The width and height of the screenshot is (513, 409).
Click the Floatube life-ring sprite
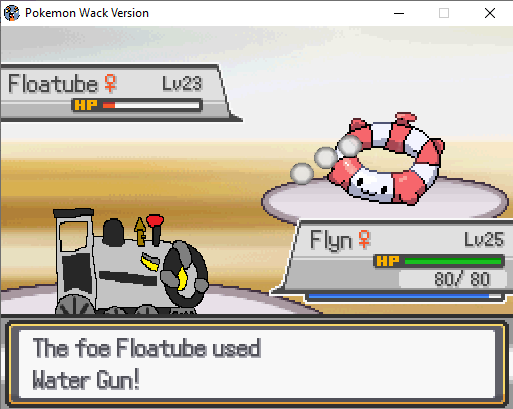pos(386,158)
